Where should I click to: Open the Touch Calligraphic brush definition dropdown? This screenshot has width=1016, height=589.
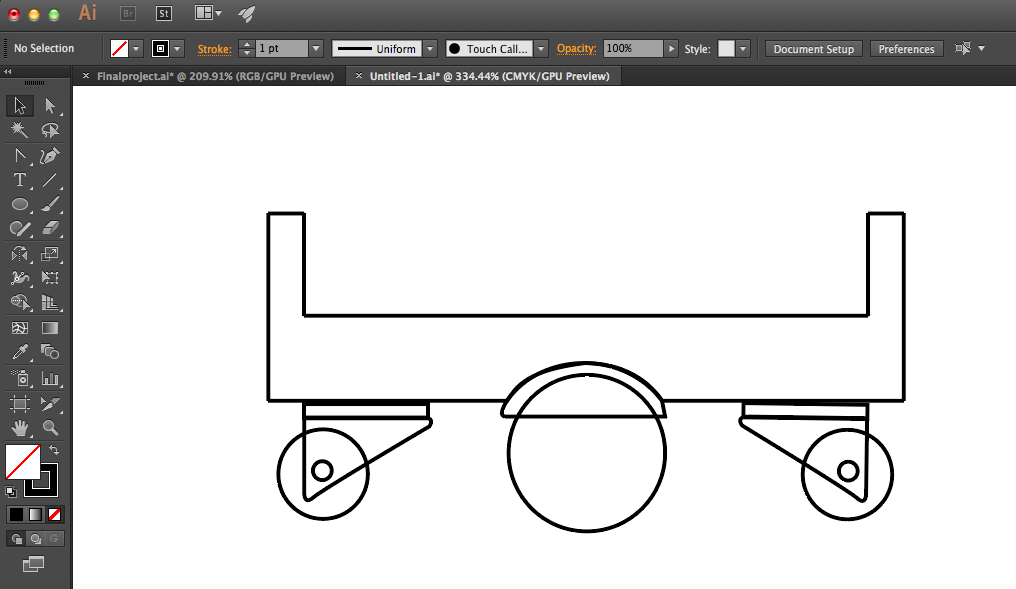point(541,49)
